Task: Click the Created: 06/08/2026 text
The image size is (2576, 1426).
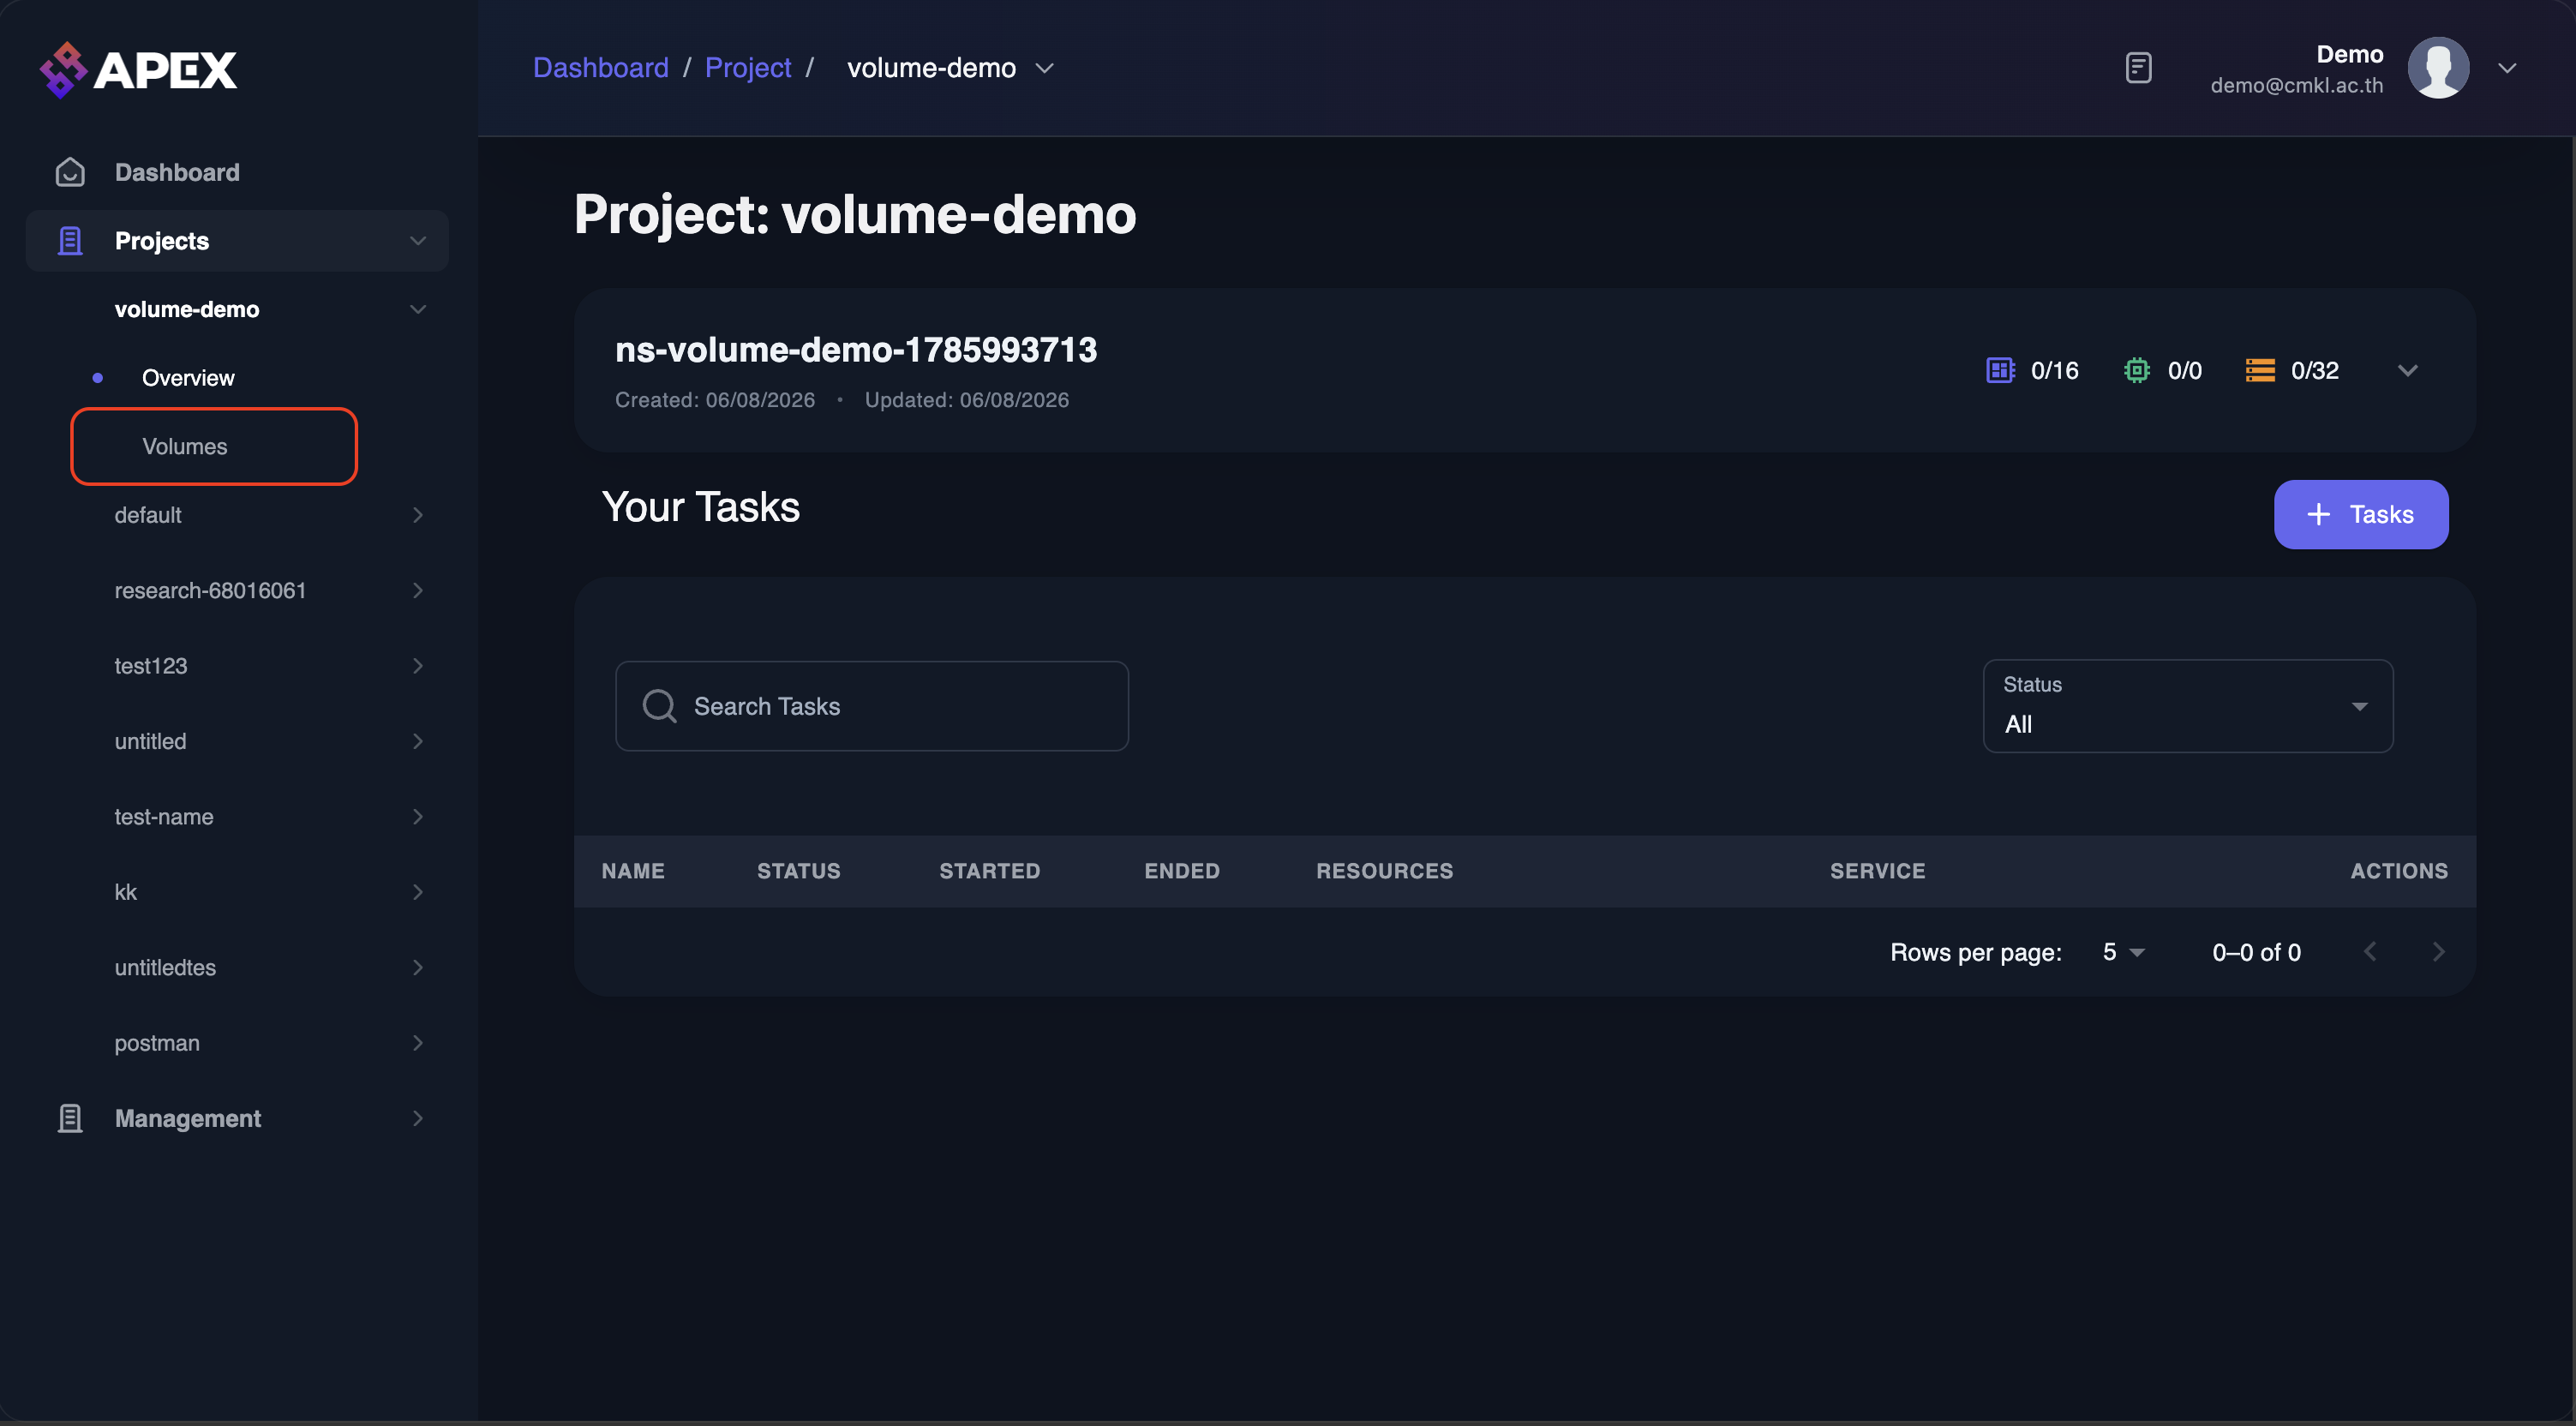Action: (715, 400)
